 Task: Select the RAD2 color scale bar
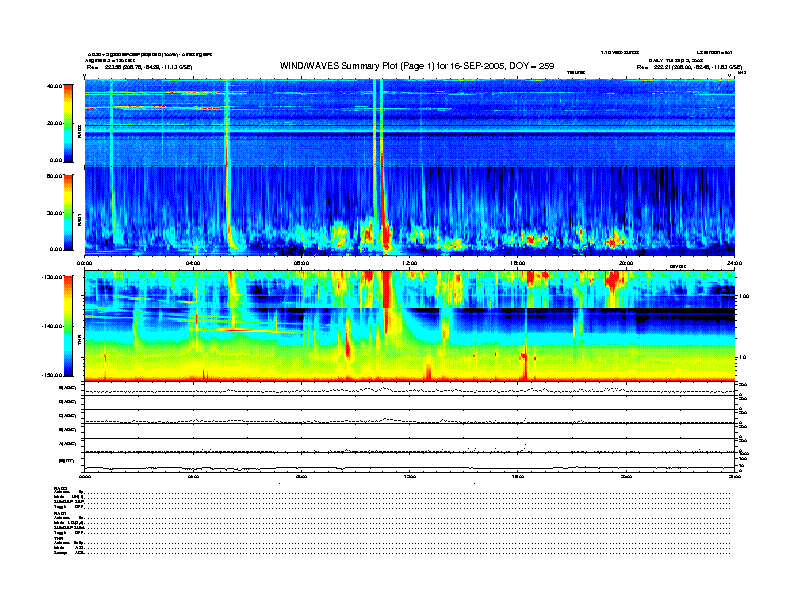click(68, 123)
